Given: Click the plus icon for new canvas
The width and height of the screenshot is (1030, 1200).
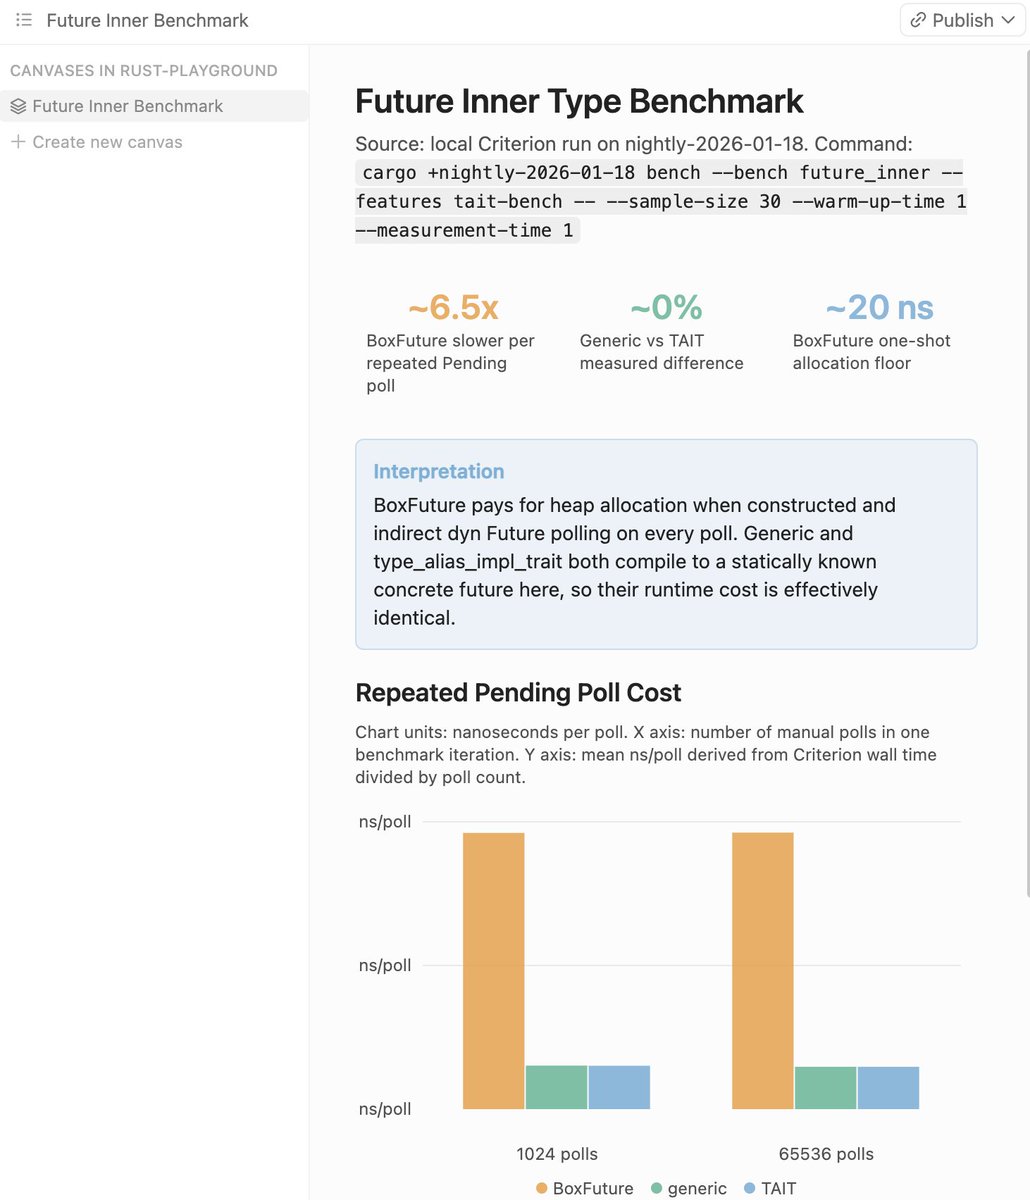Looking at the screenshot, I should (x=18, y=142).
